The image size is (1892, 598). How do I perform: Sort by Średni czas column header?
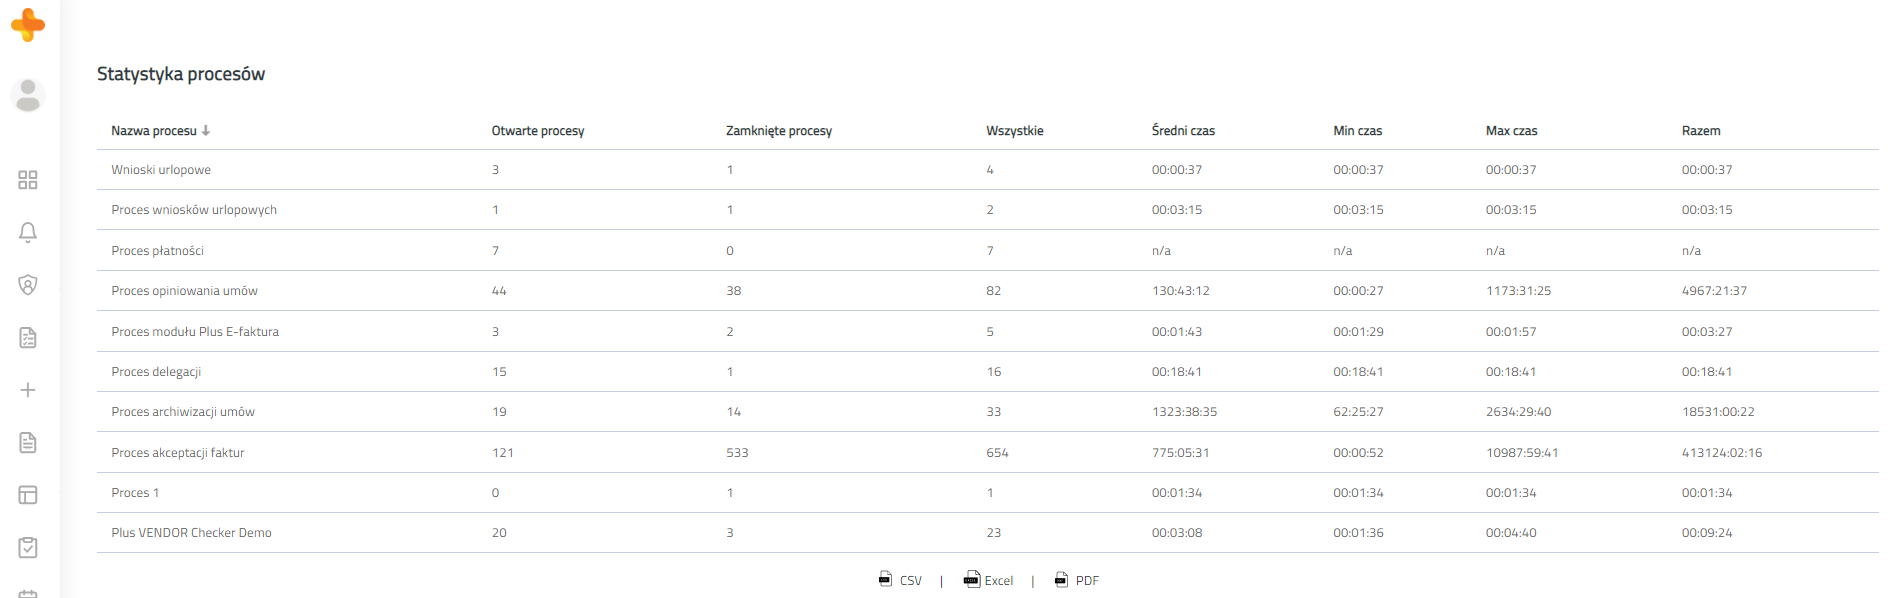tap(1182, 131)
